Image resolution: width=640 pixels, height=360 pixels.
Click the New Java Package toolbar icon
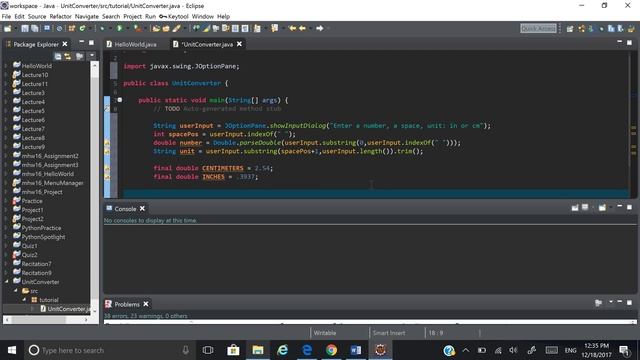click(x=72, y=28)
